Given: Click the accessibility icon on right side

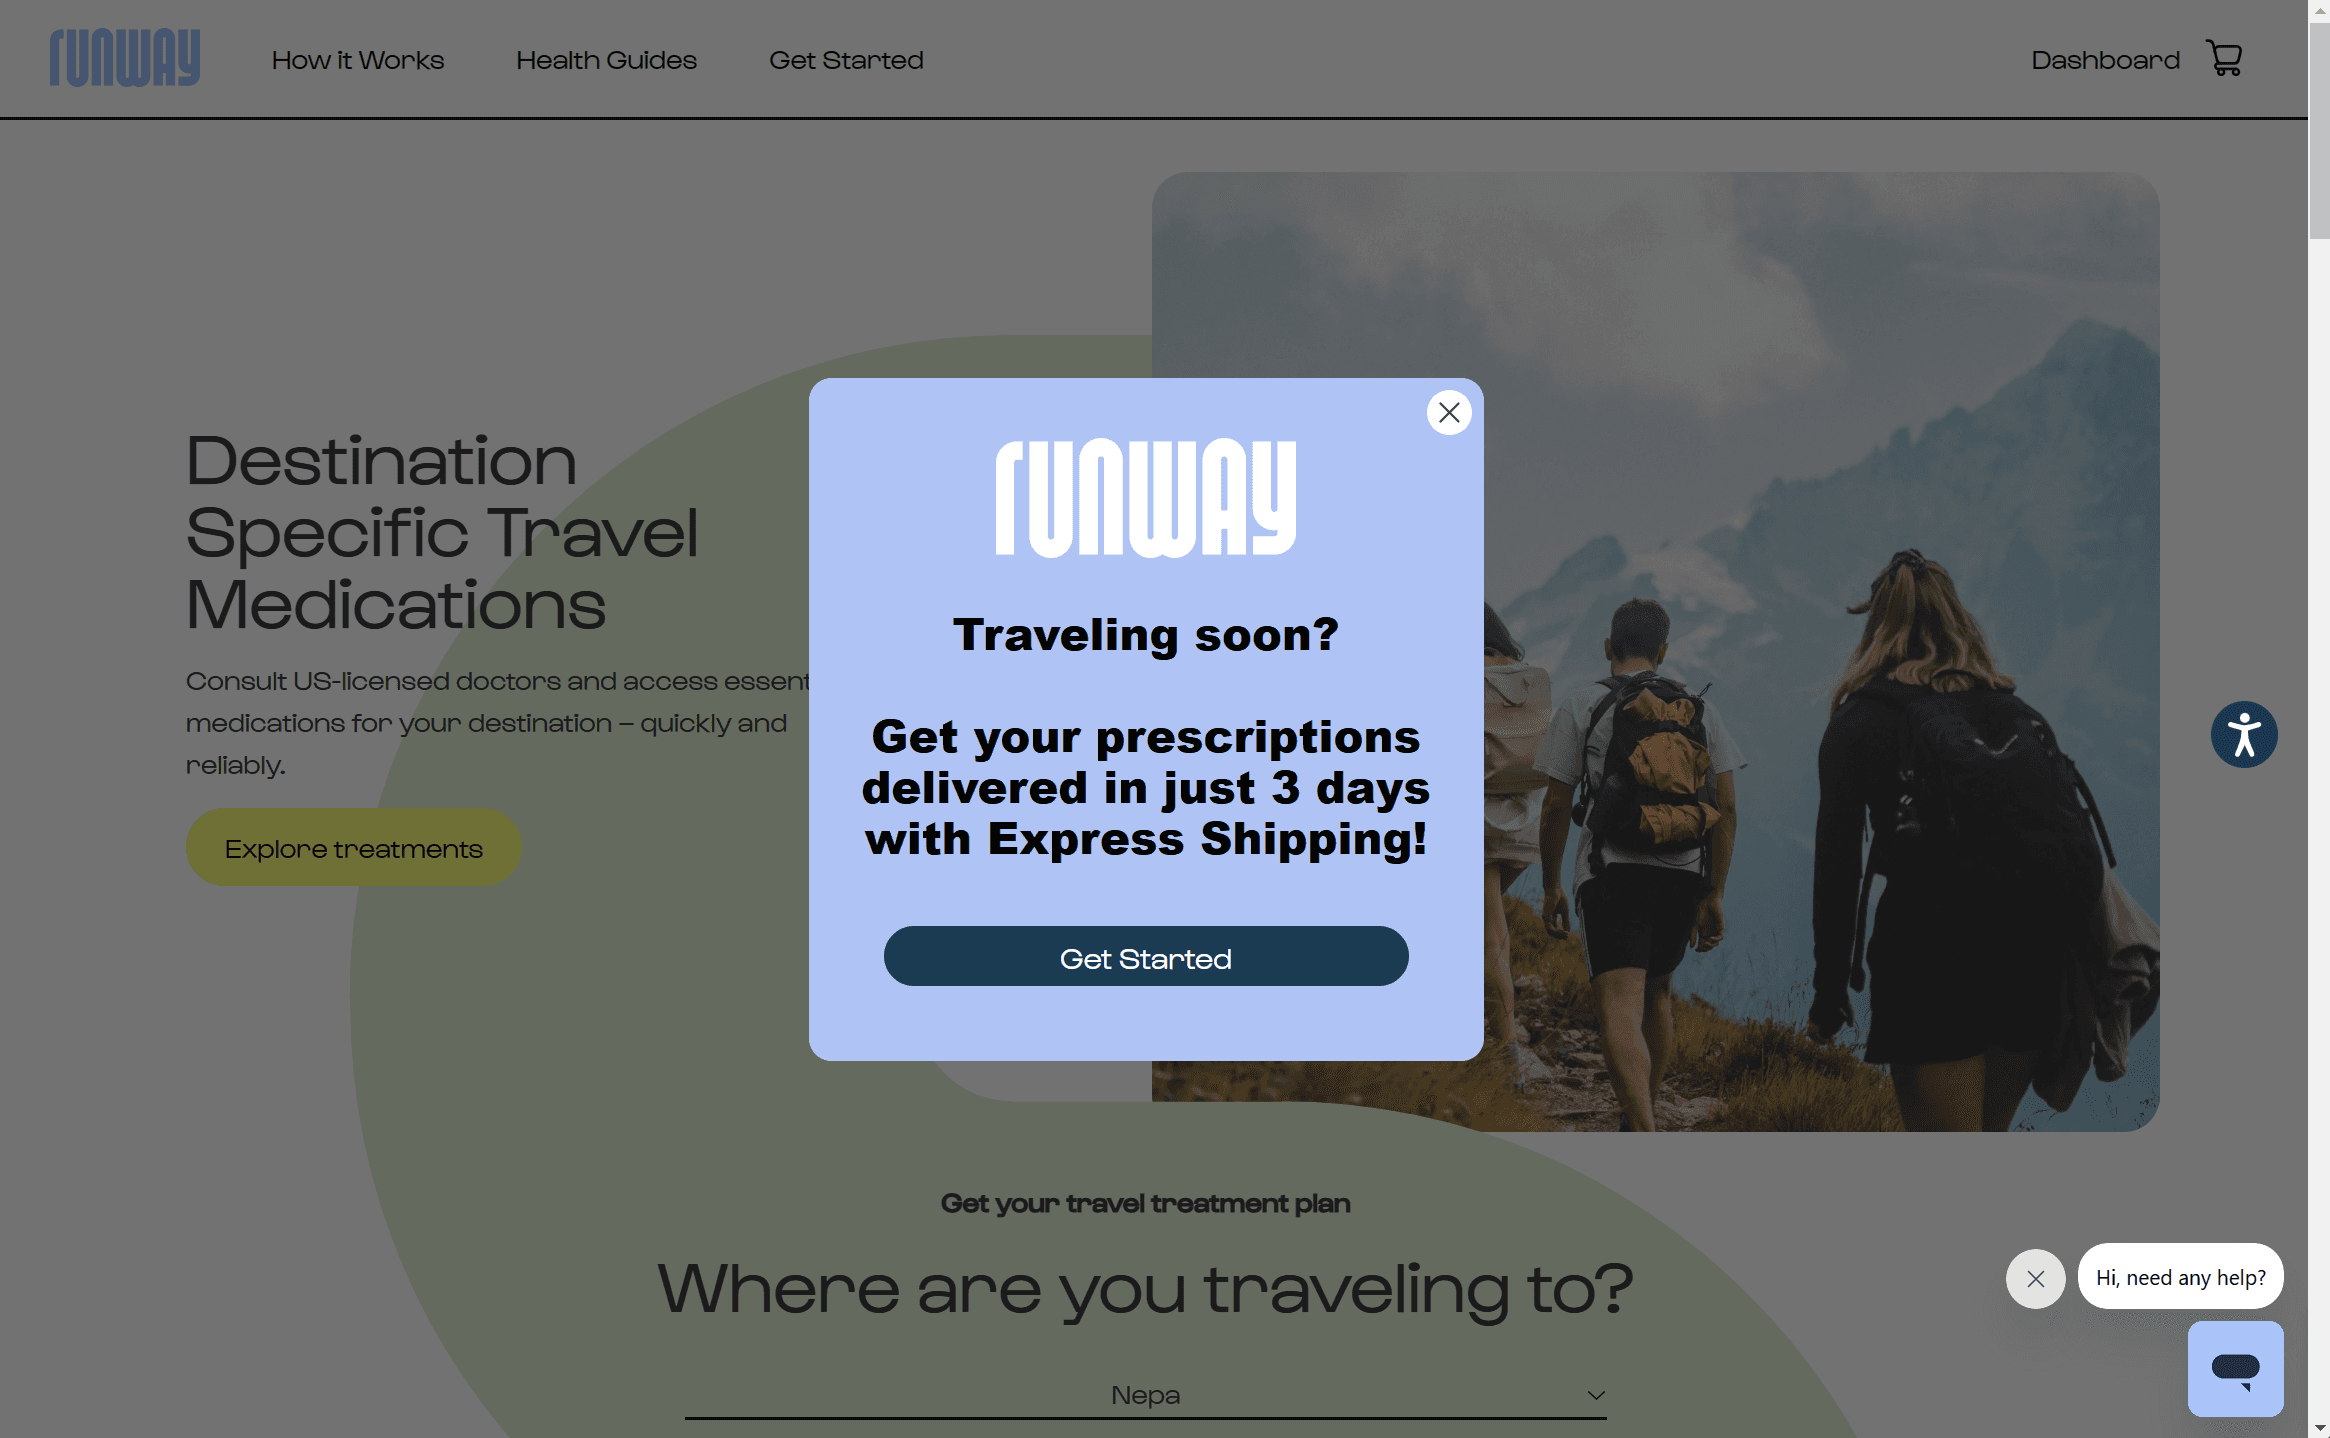Looking at the screenshot, I should click(x=2243, y=732).
